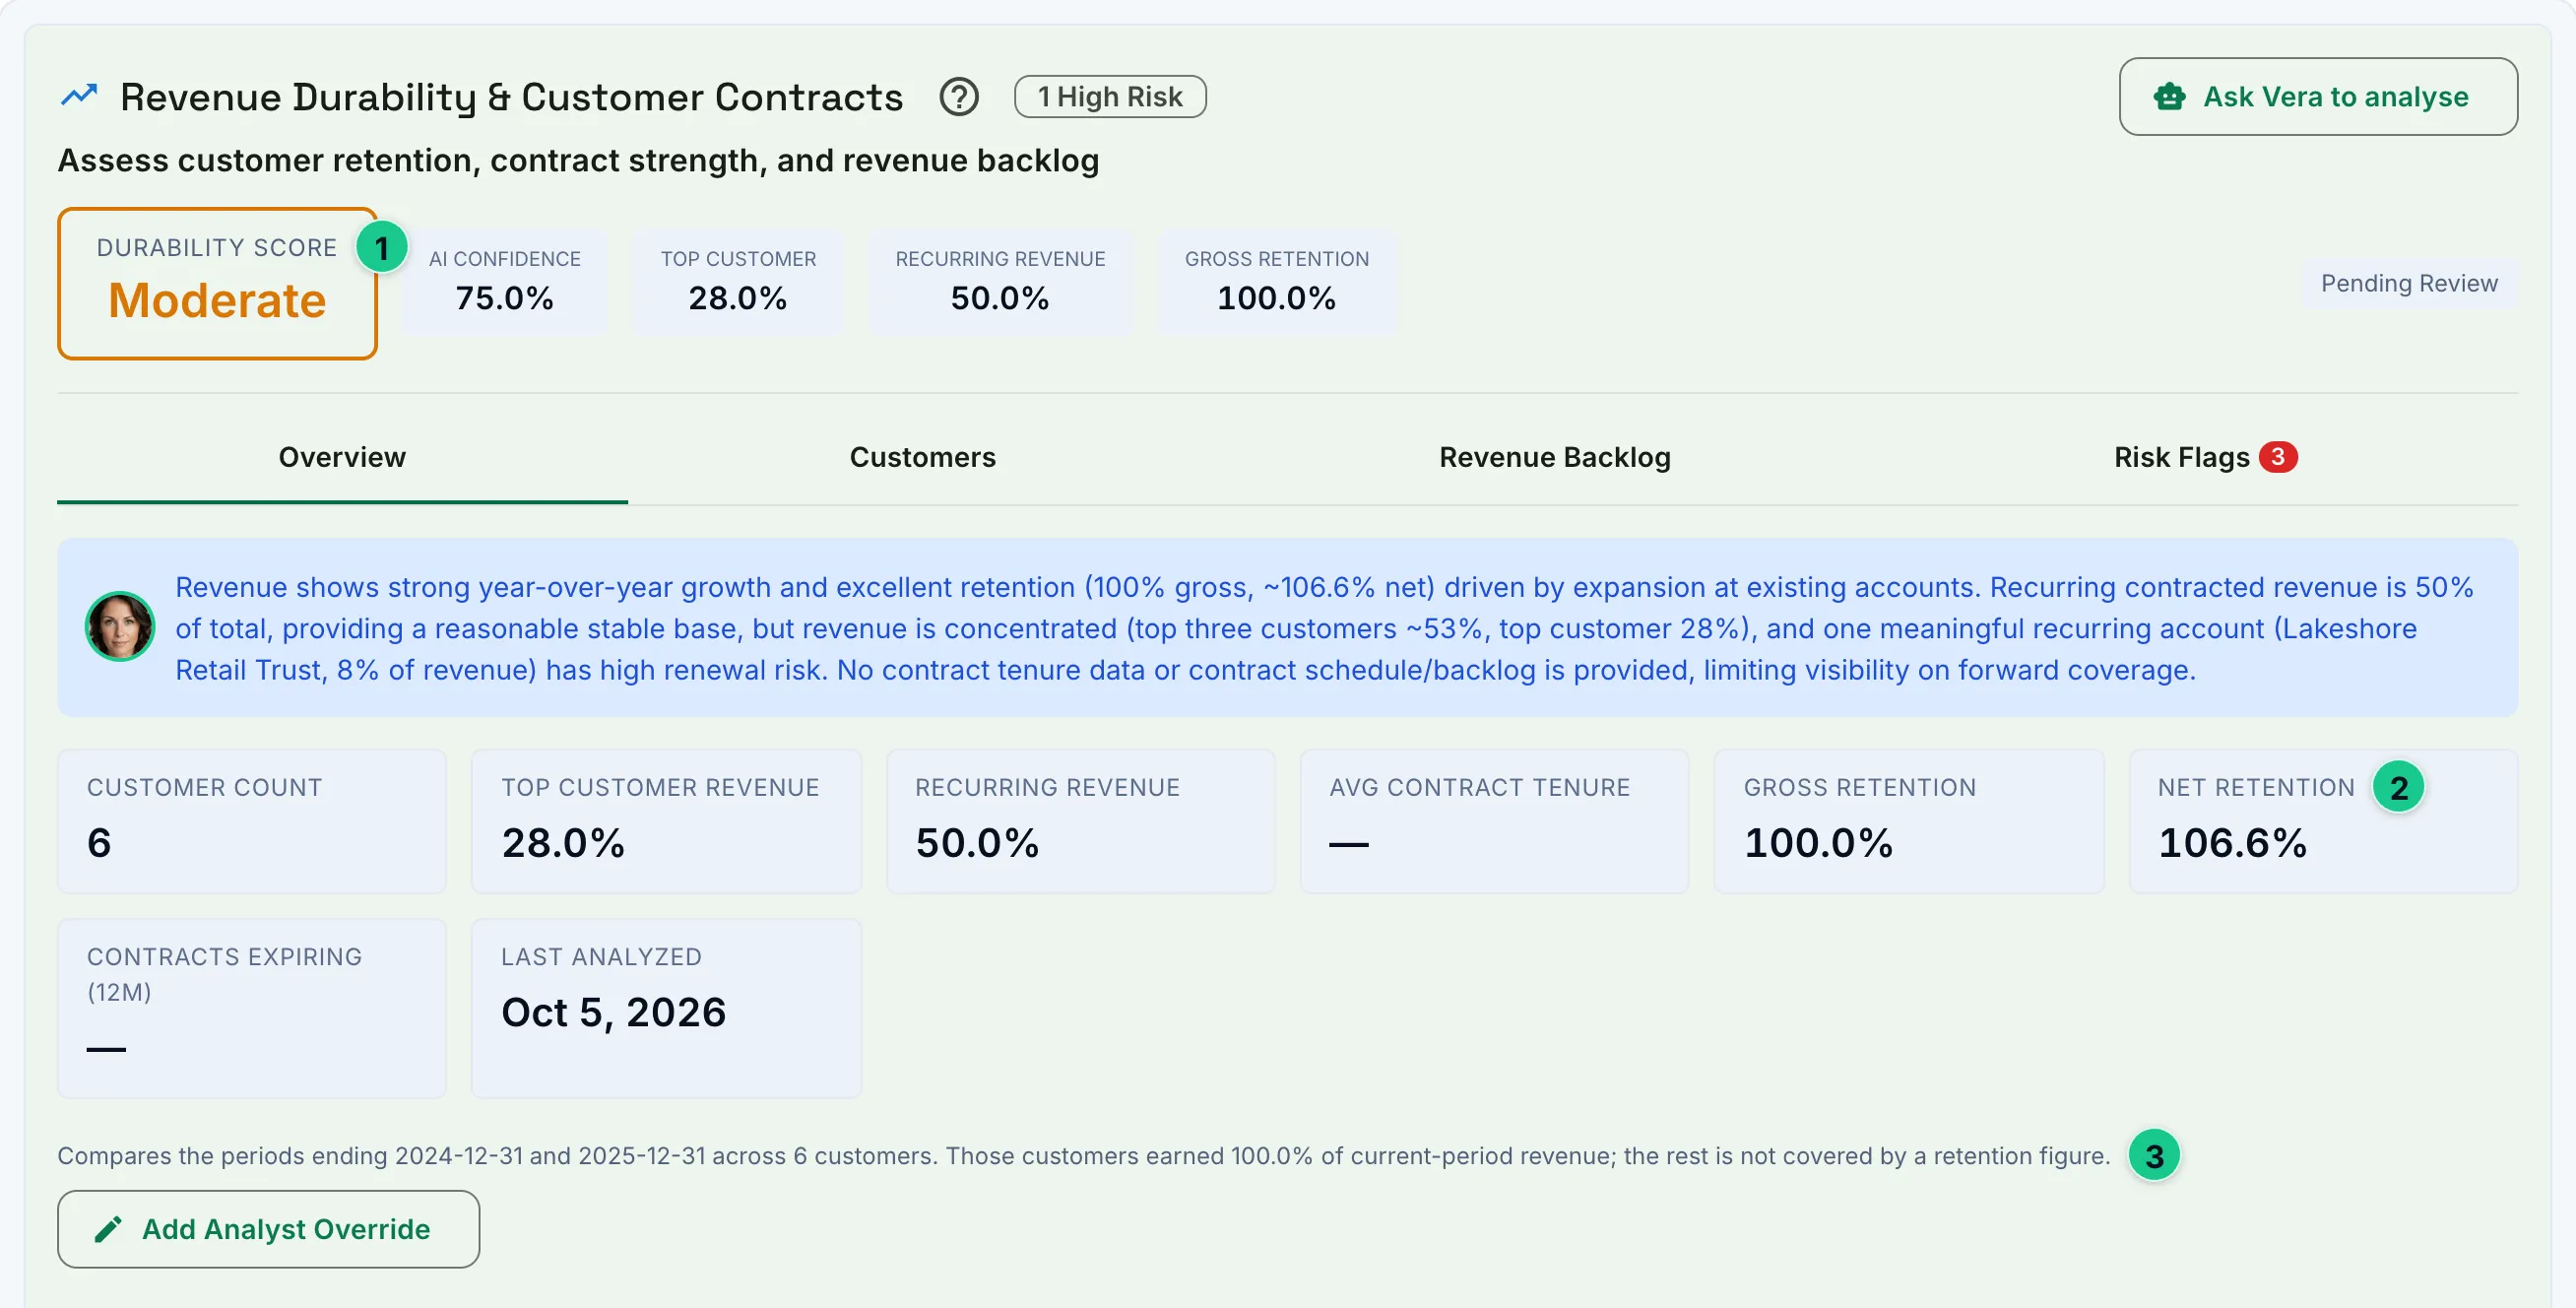The height and width of the screenshot is (1308, 2576).
Task: Open the Revenue Backlog tab
Action: coord(1554,457)
